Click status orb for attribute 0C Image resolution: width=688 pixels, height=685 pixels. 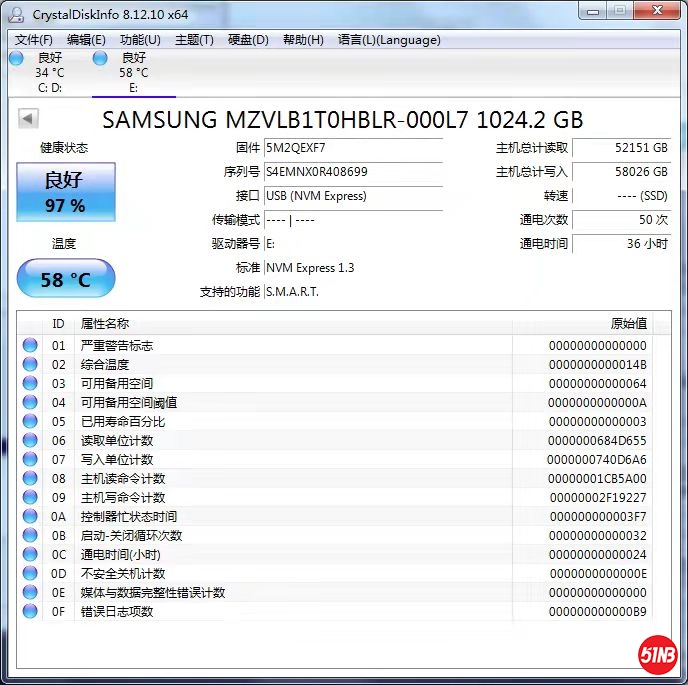tap(30, 555)
